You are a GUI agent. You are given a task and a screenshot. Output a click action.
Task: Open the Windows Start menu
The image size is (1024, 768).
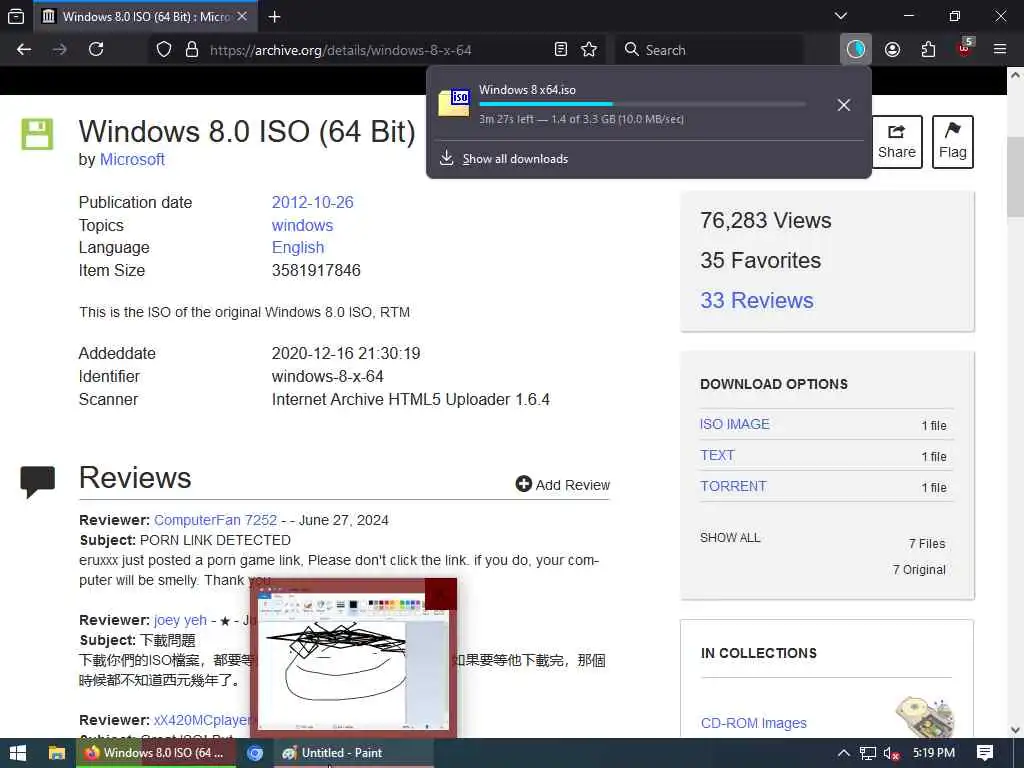(18, 753)
